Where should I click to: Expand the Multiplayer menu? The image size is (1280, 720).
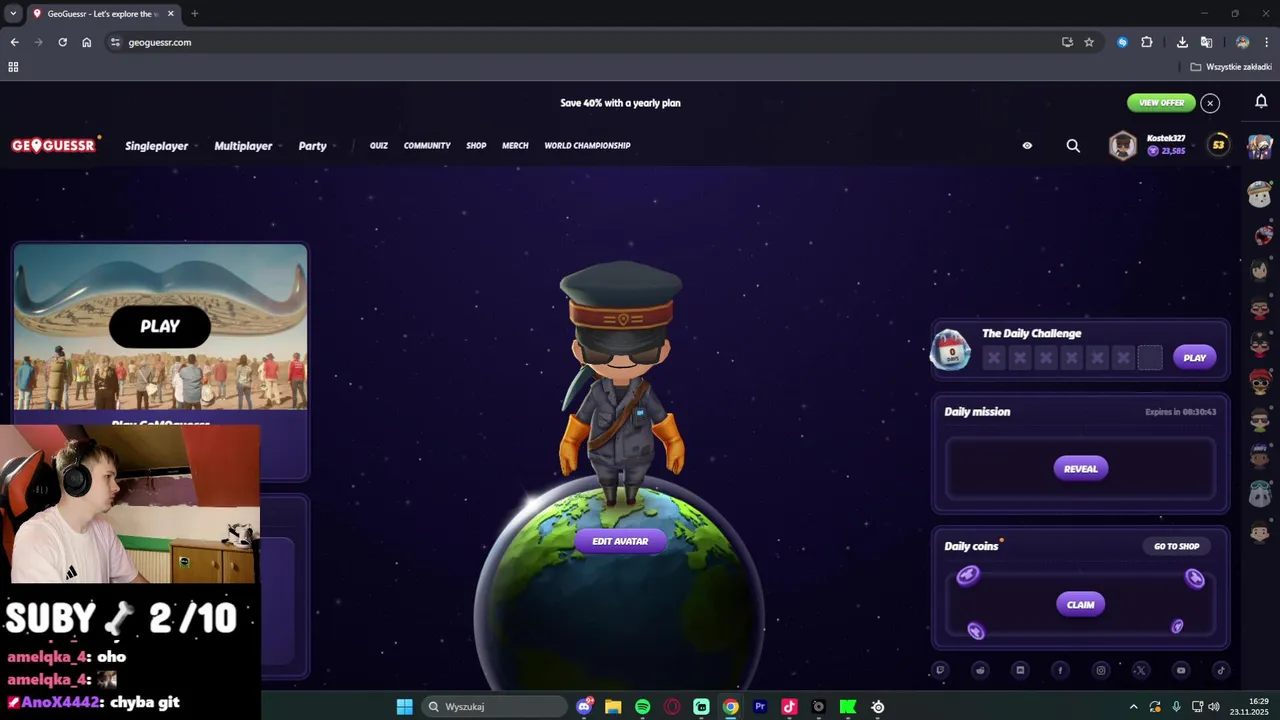click(247, 146)
